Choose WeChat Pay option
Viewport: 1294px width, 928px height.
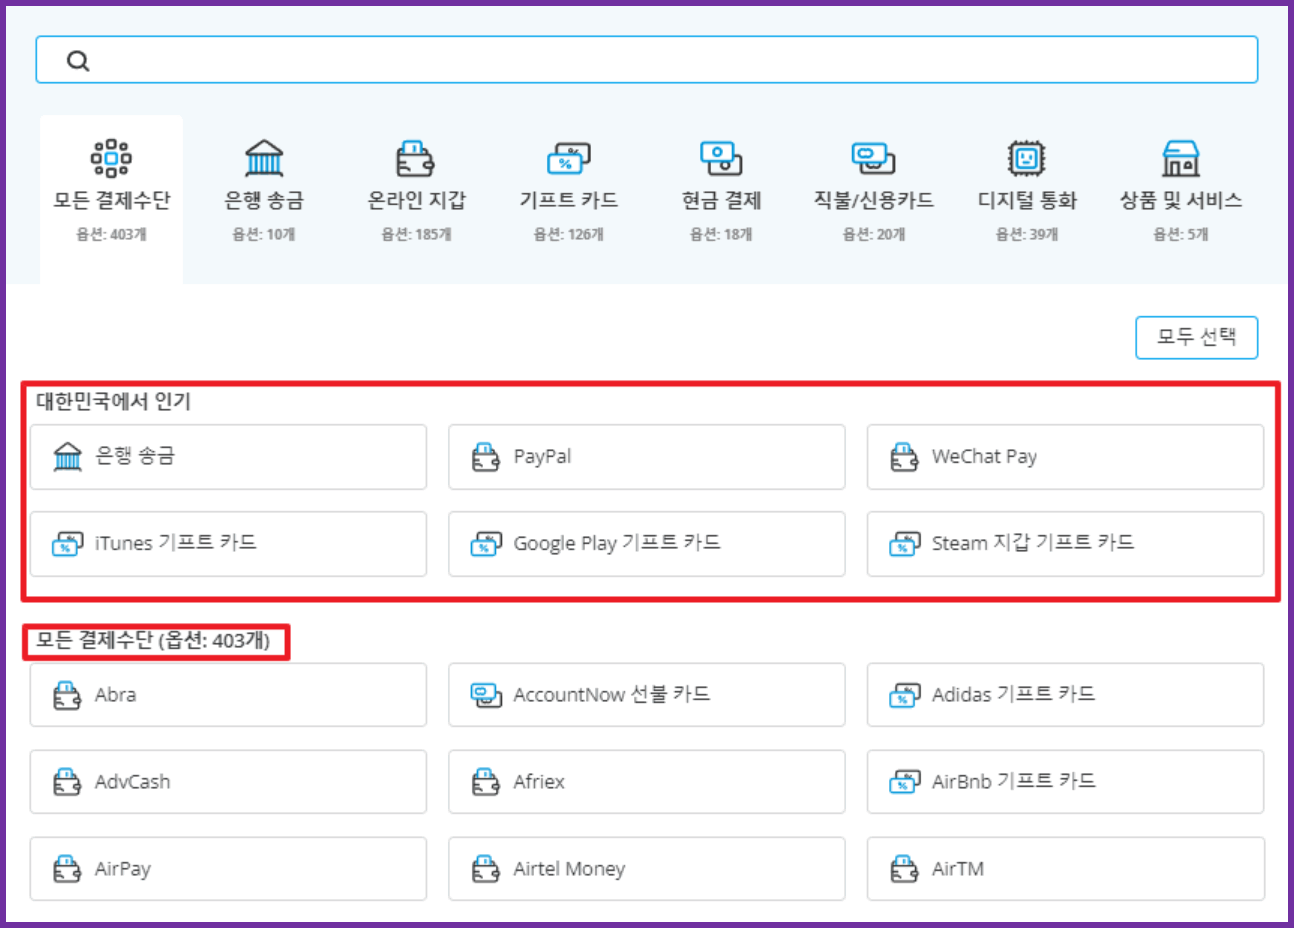click(1064, 457)
